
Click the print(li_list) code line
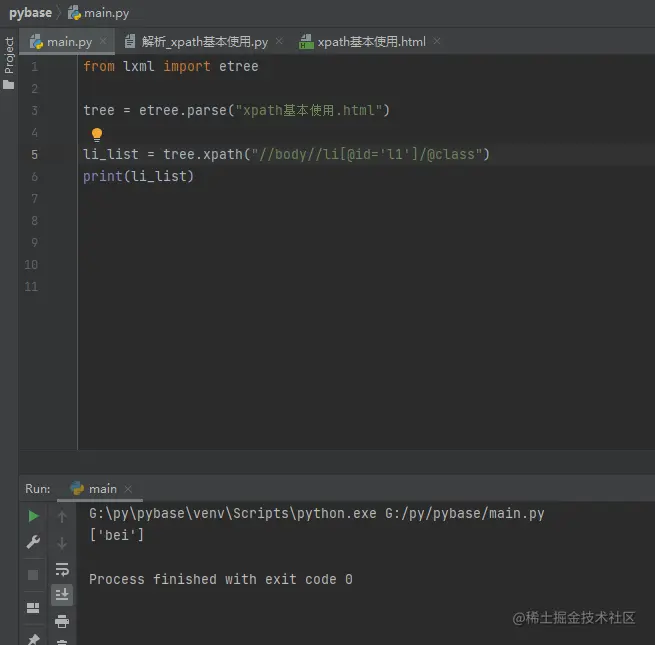point(138,176)
